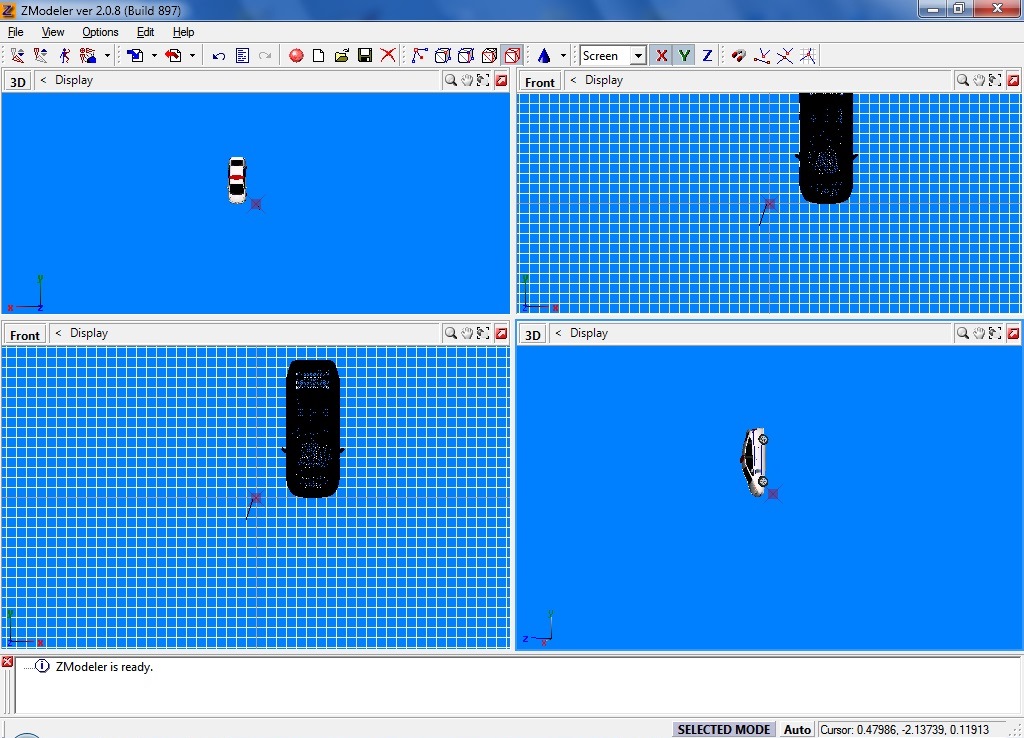The width and height of the screenshot is (1024, 738).
Task: Toggle the X axis constraint
Action: (x=662, y=56)
